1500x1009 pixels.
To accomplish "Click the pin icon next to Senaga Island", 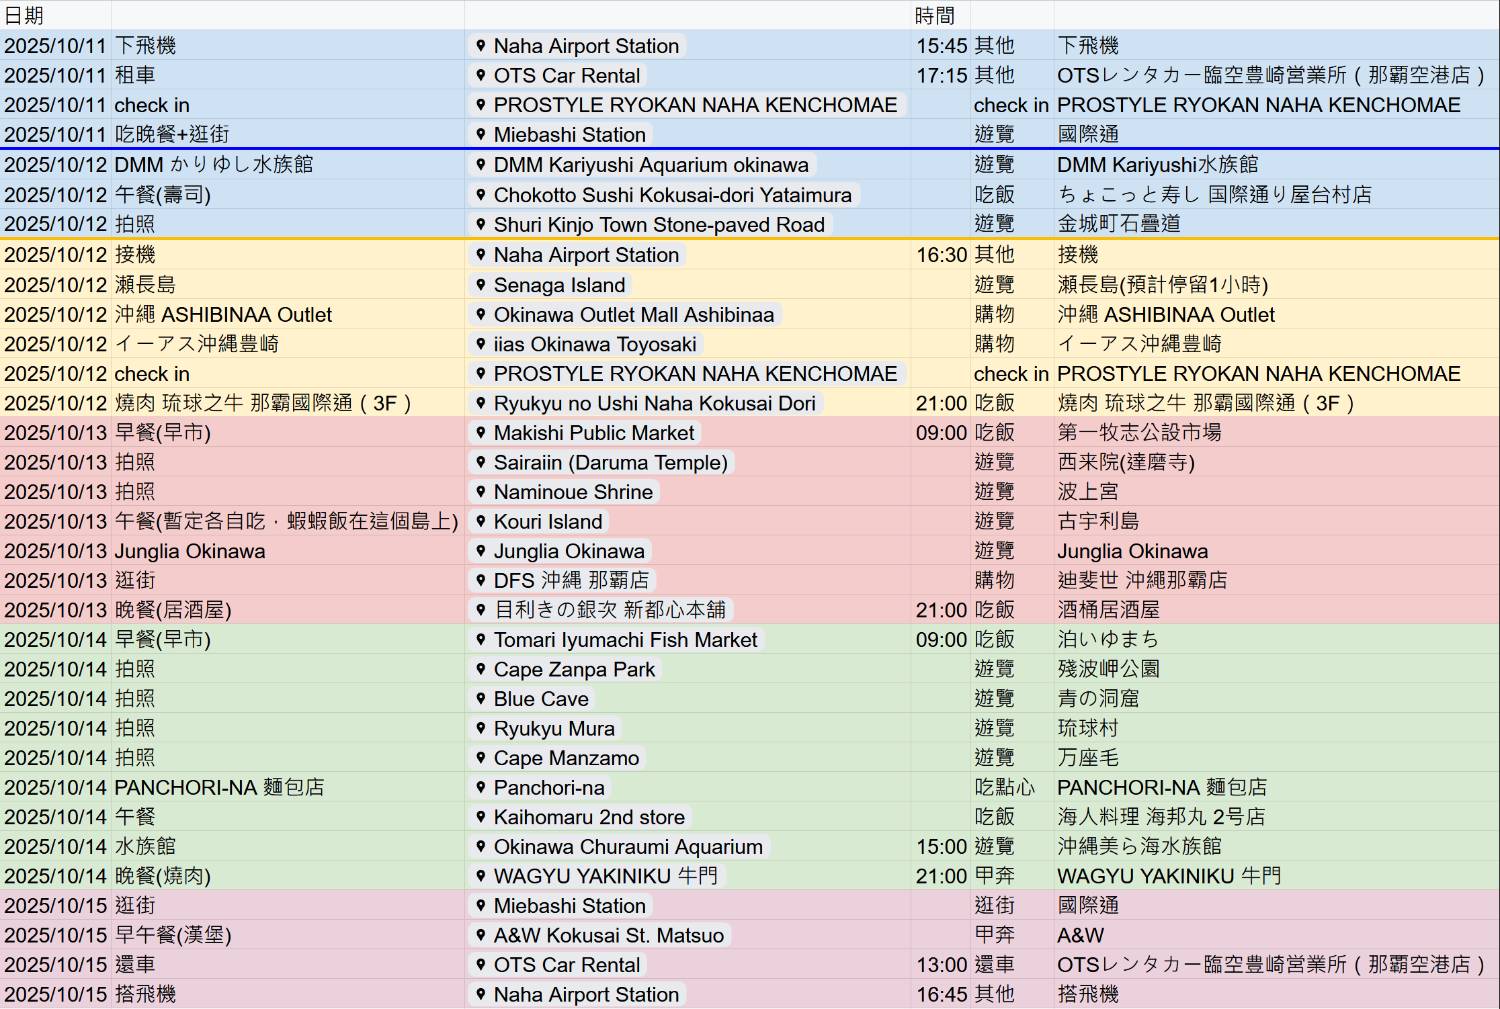I will (481, 284).
